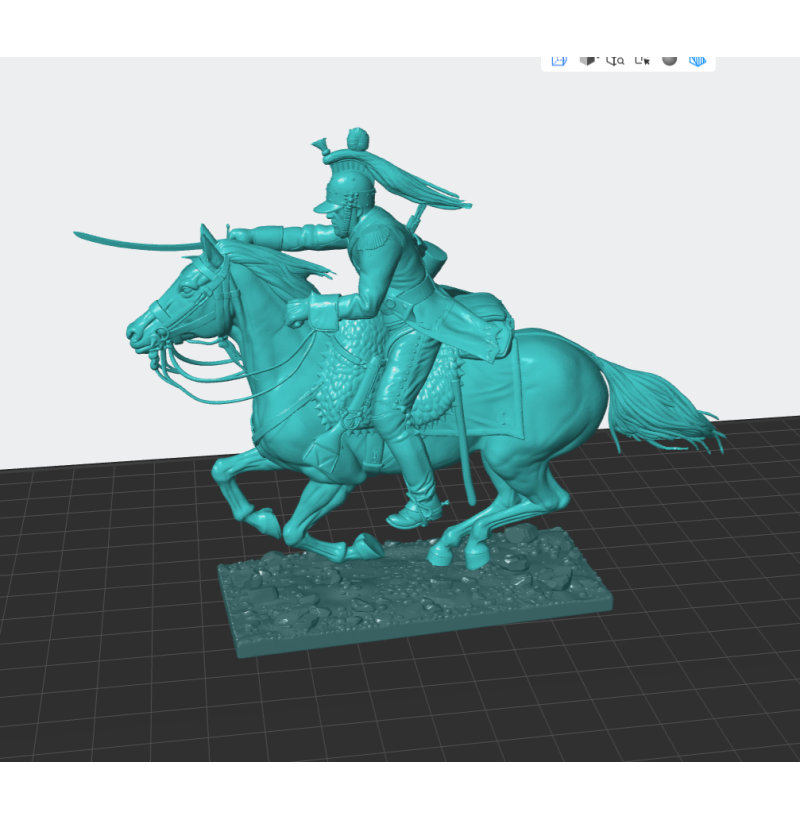The image size is (800, 820).
Task: Open the gray cube view-orientation dropdown
Action: tap(589, 61)
